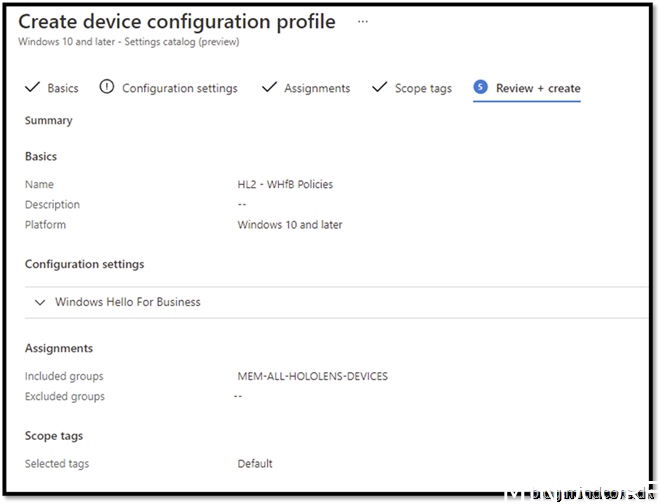Click the Configuration settings warning icon
661x504 pixels.
(107, 87)
